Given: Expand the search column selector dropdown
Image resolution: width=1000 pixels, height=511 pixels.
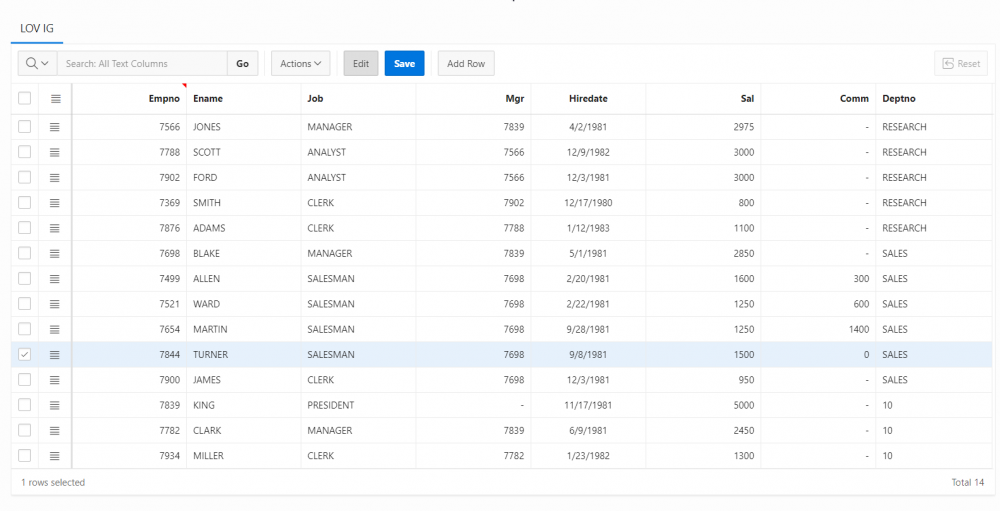Looking at the screenshot, I should (x=37, y=64).
